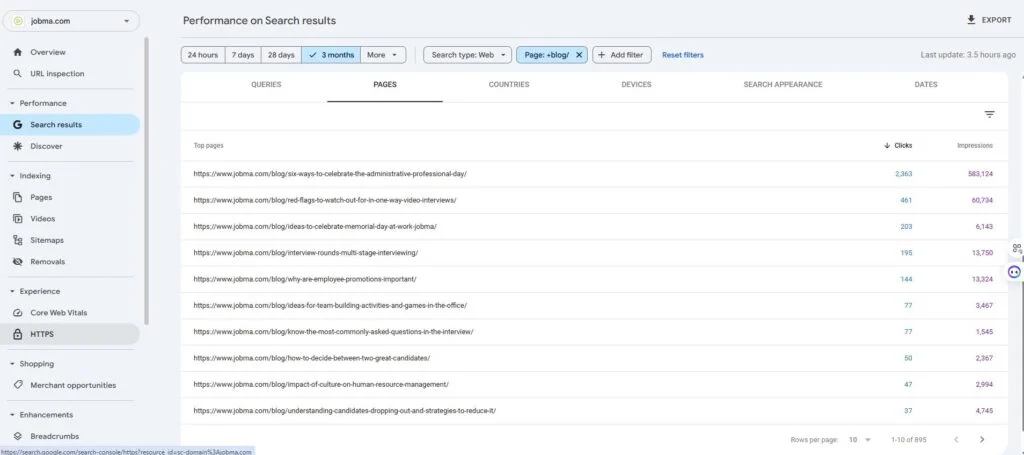Select the 7 days date range
The height and width of the screenshot is (455, 1024).
pos(243,55)
